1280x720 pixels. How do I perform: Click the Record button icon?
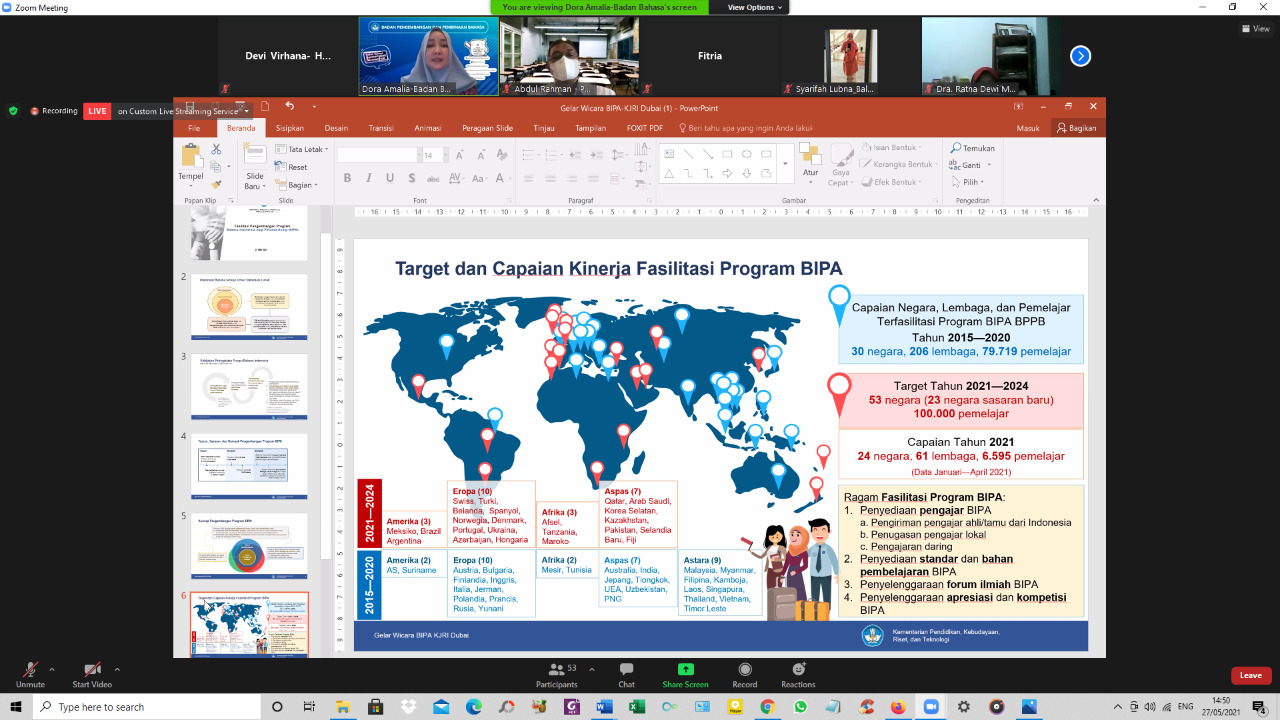pyautogui.click(x=744, y=669)
